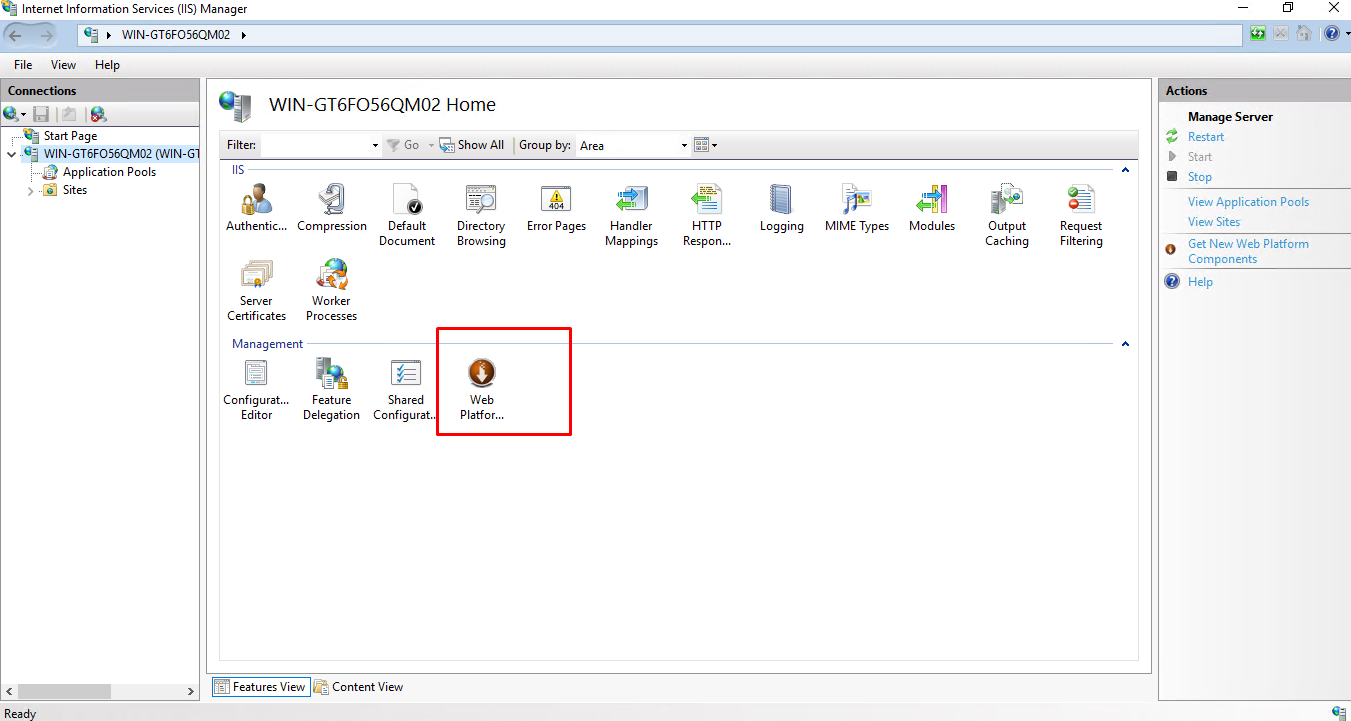Image resolution: width=1351 pixels, height=721 pixels.
Task: Expand the Sites tree node
Action: [x=31, y=190]
